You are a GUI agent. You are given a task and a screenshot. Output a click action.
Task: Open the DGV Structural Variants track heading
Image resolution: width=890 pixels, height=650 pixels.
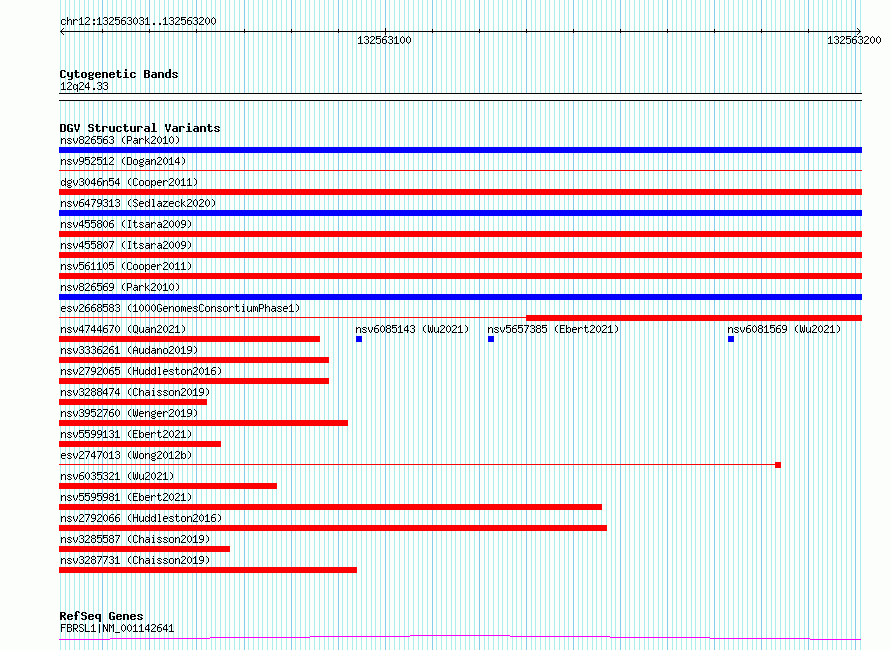[x=140, y=128]
